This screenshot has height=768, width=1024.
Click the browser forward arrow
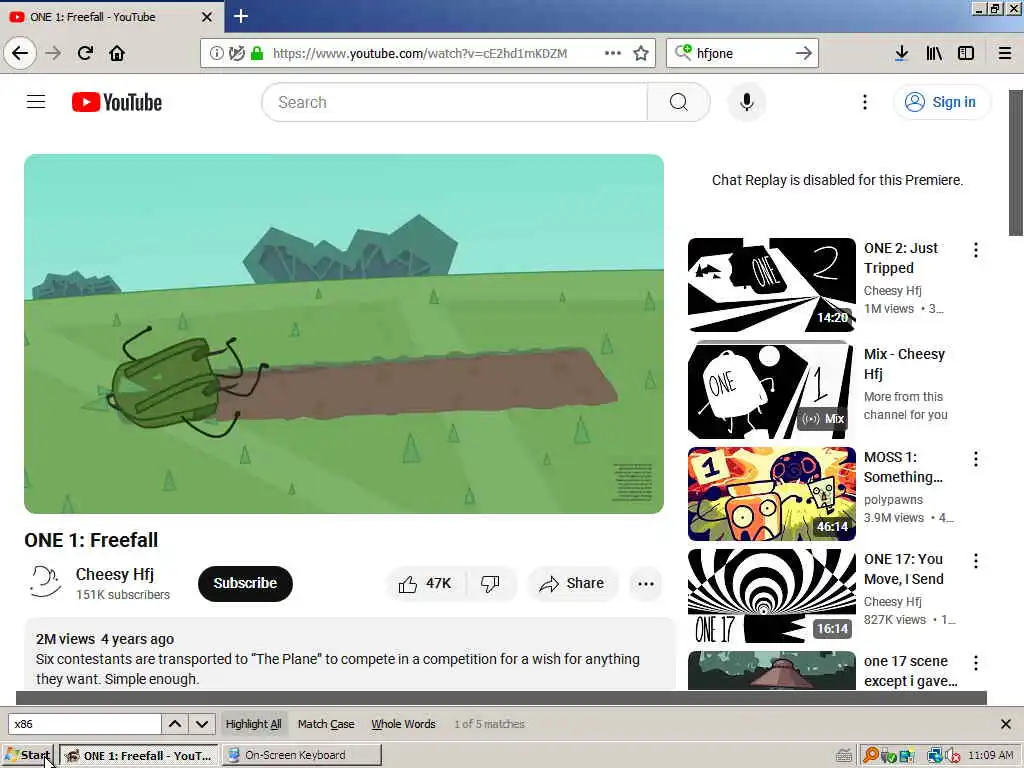point(54,53)
